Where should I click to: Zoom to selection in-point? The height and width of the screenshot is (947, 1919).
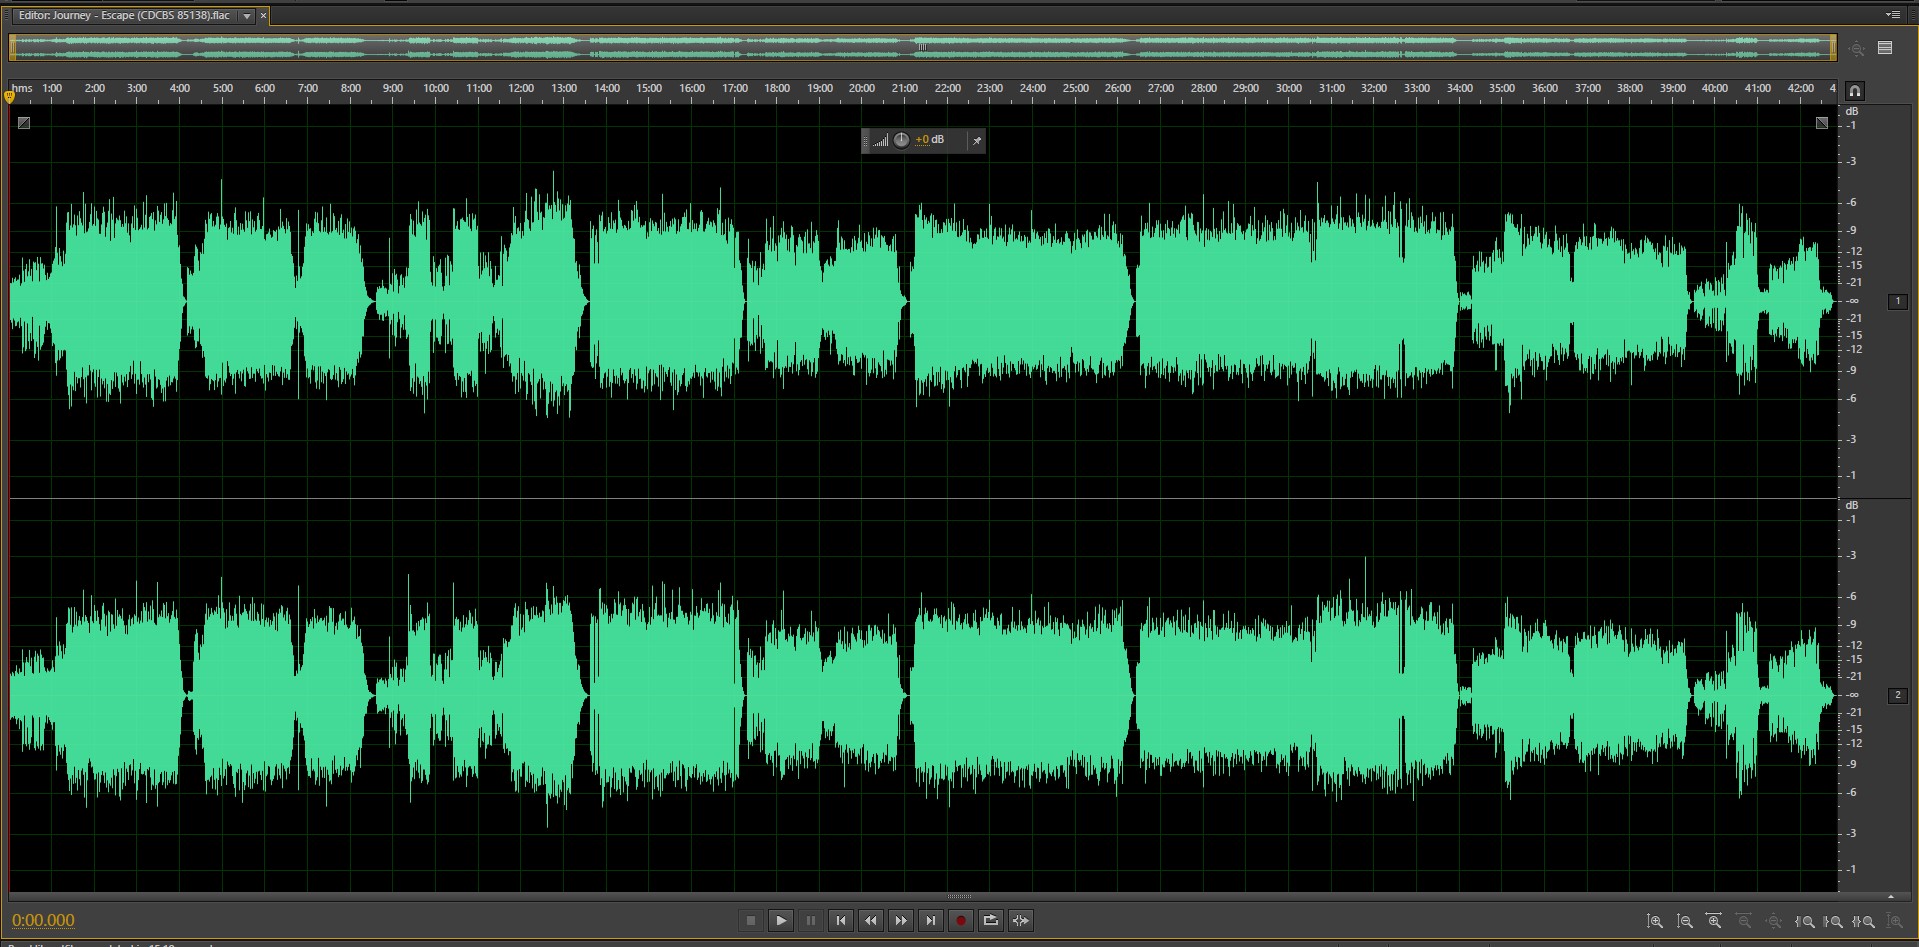pos(1805,921)
